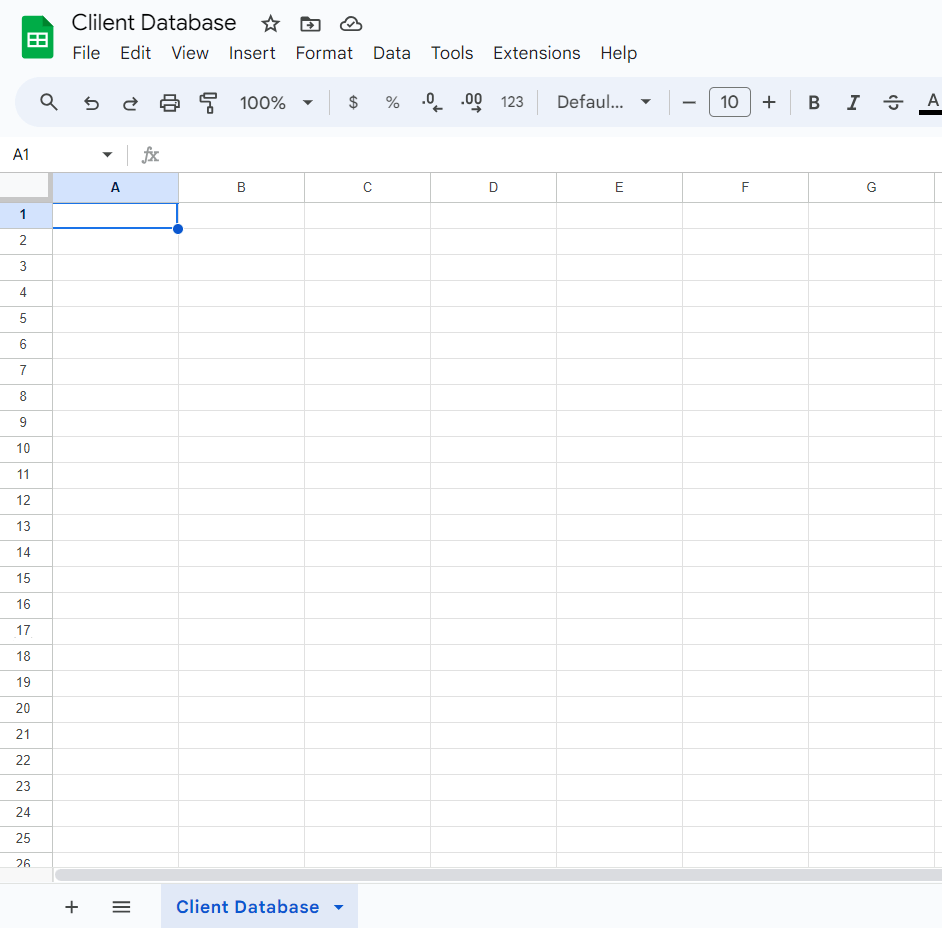Expand the name box dropdown arrow
The width and height of the screenshot is (942, 928).
coord(108,154)
